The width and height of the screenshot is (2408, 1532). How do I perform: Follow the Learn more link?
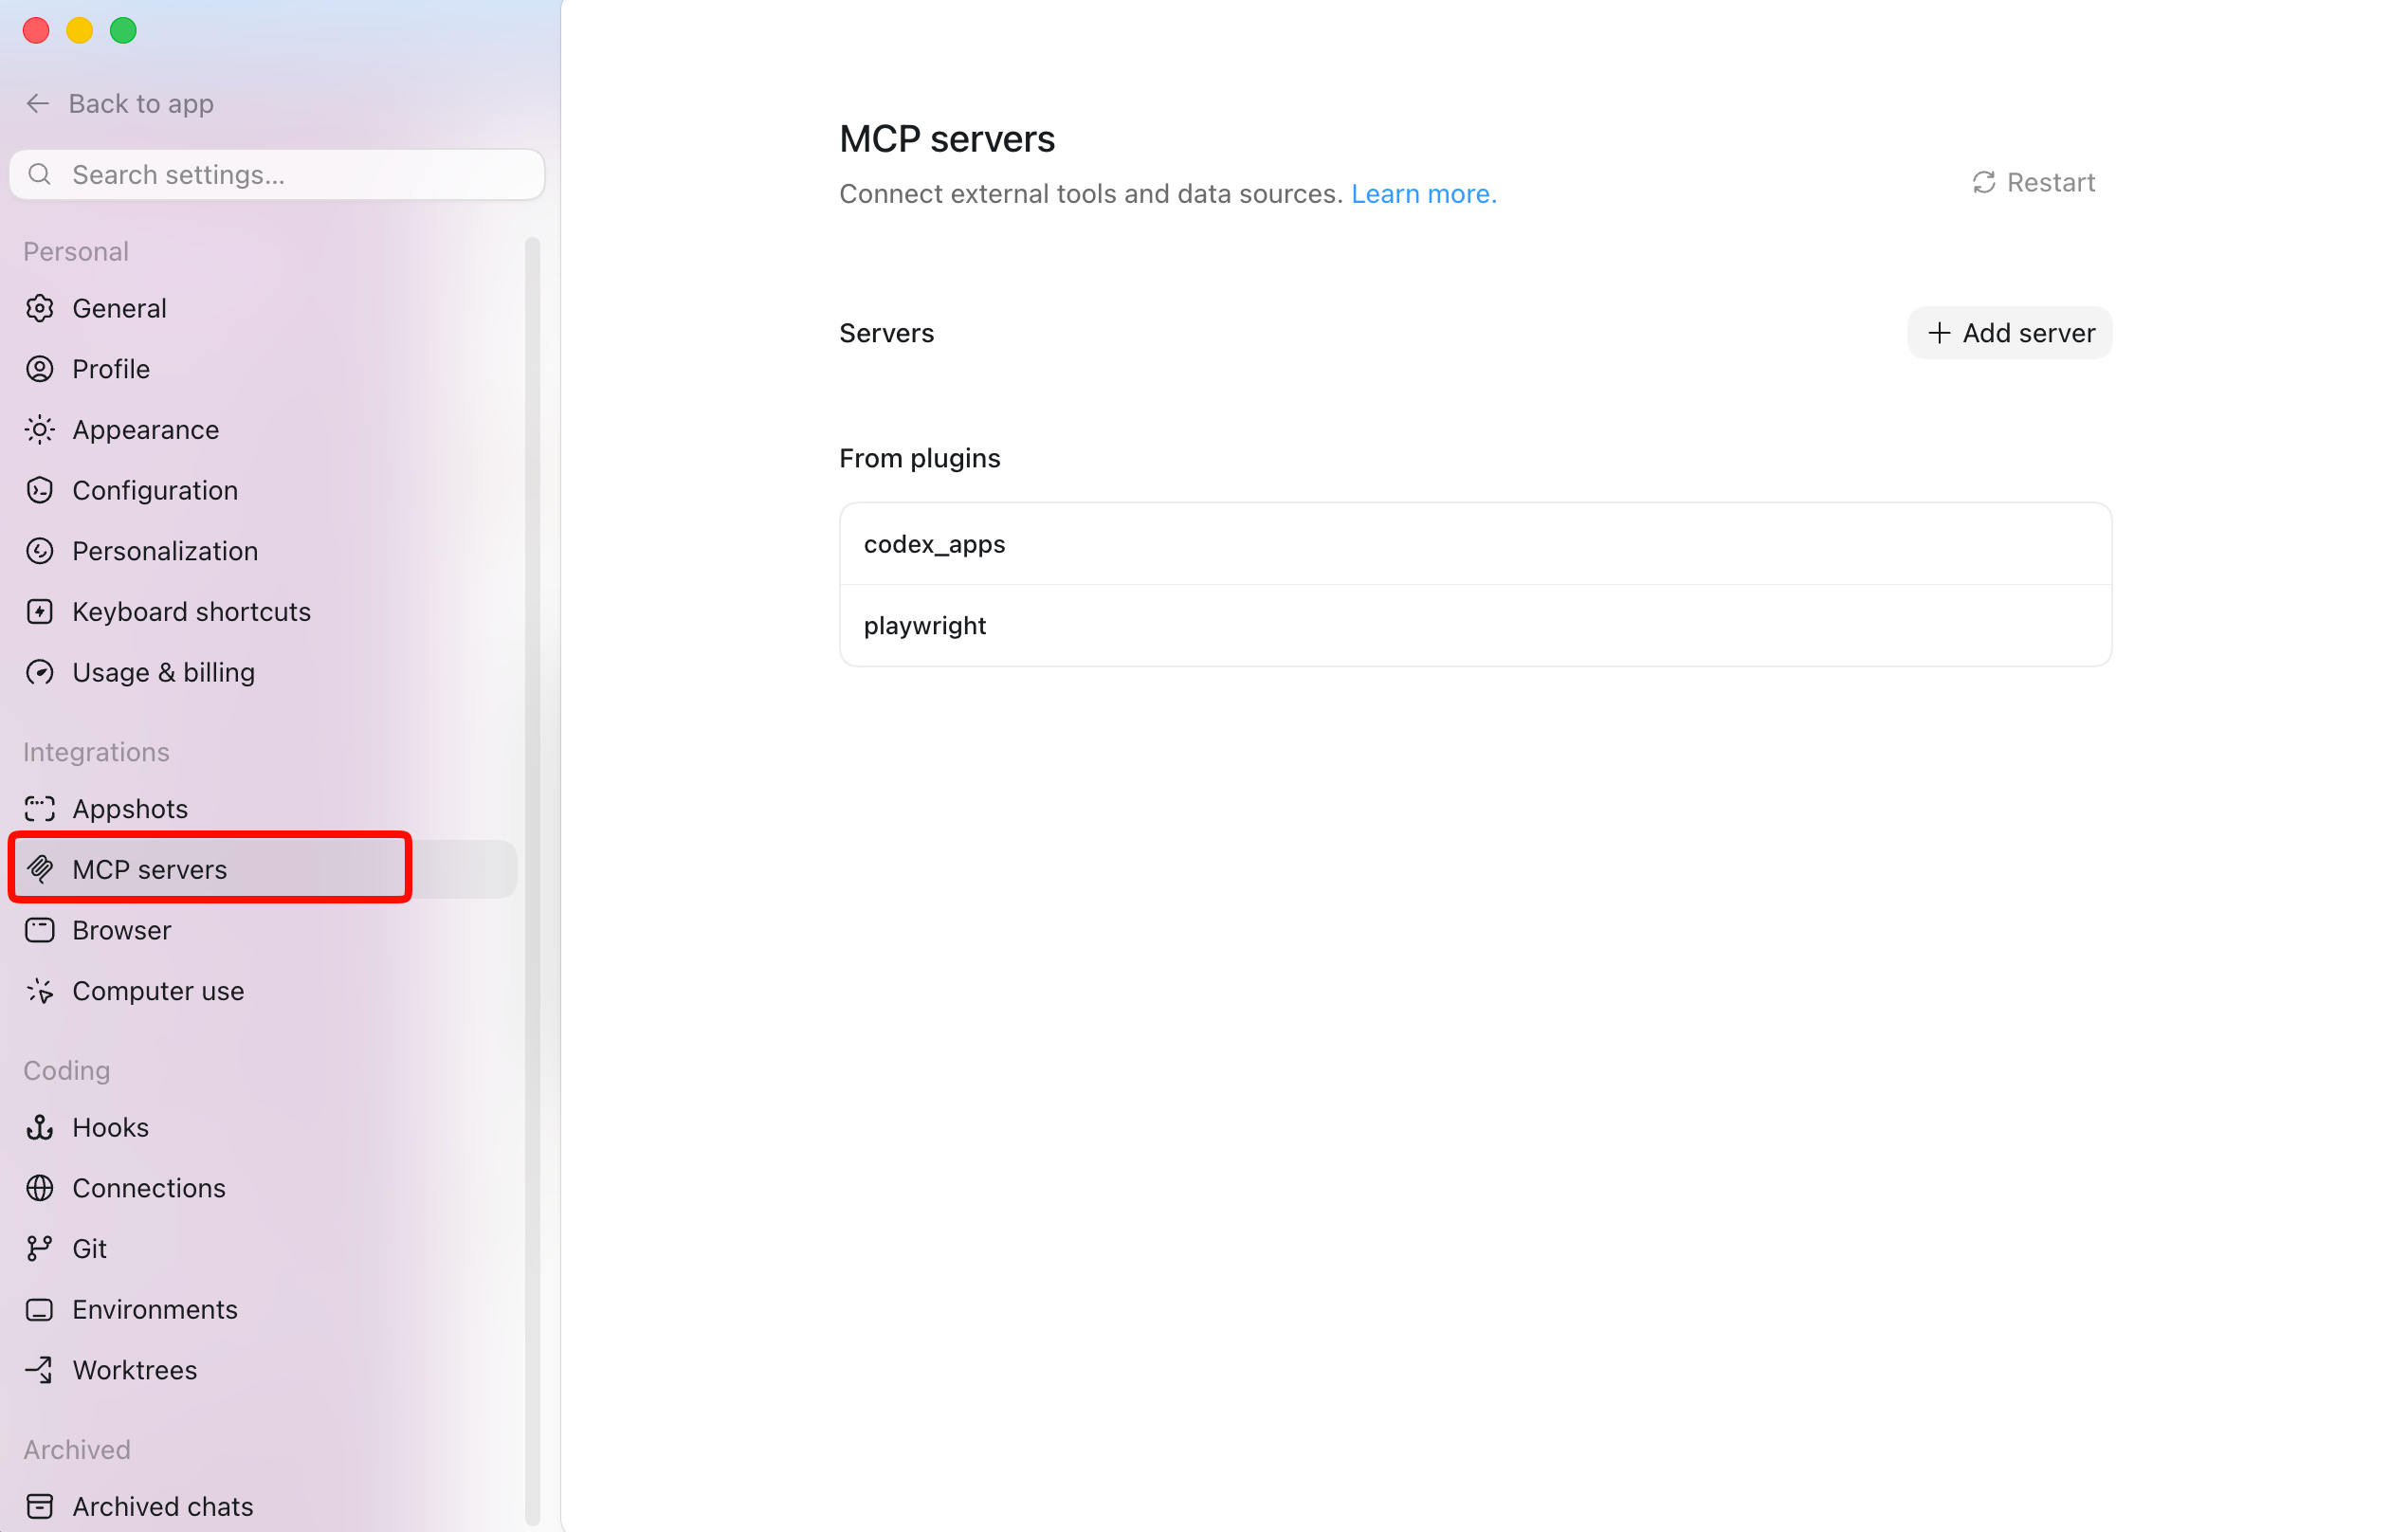pyautogui.click(x=1424, y=194)
